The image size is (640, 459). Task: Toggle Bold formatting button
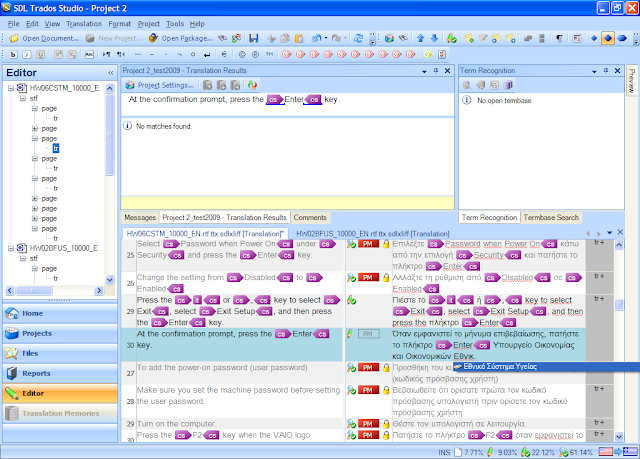tap(13, 54)
